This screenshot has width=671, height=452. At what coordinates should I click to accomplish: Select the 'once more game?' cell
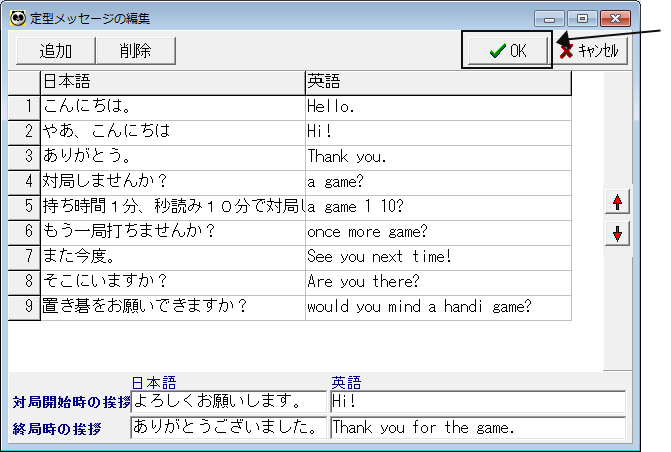coord(438,231)
